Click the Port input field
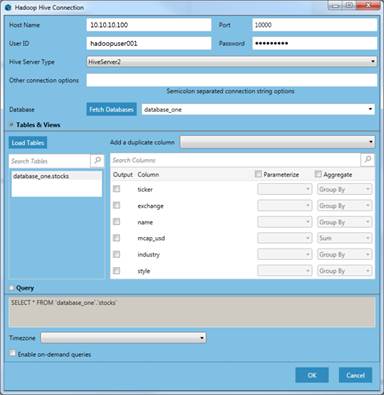384x395 pixels. click(x=315, y=25)
